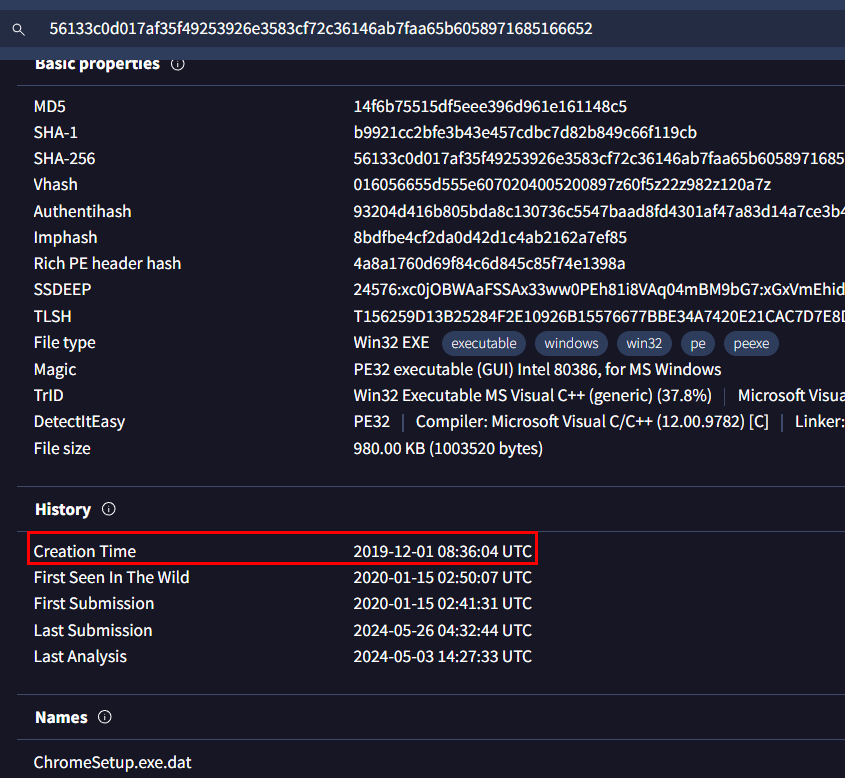Click the SHA-1 hash value b9921cc2bfe3b43e457cdbc7d82b849c66f119cb
Viewport: 845px width, 778px height.
tap(525, 133)
